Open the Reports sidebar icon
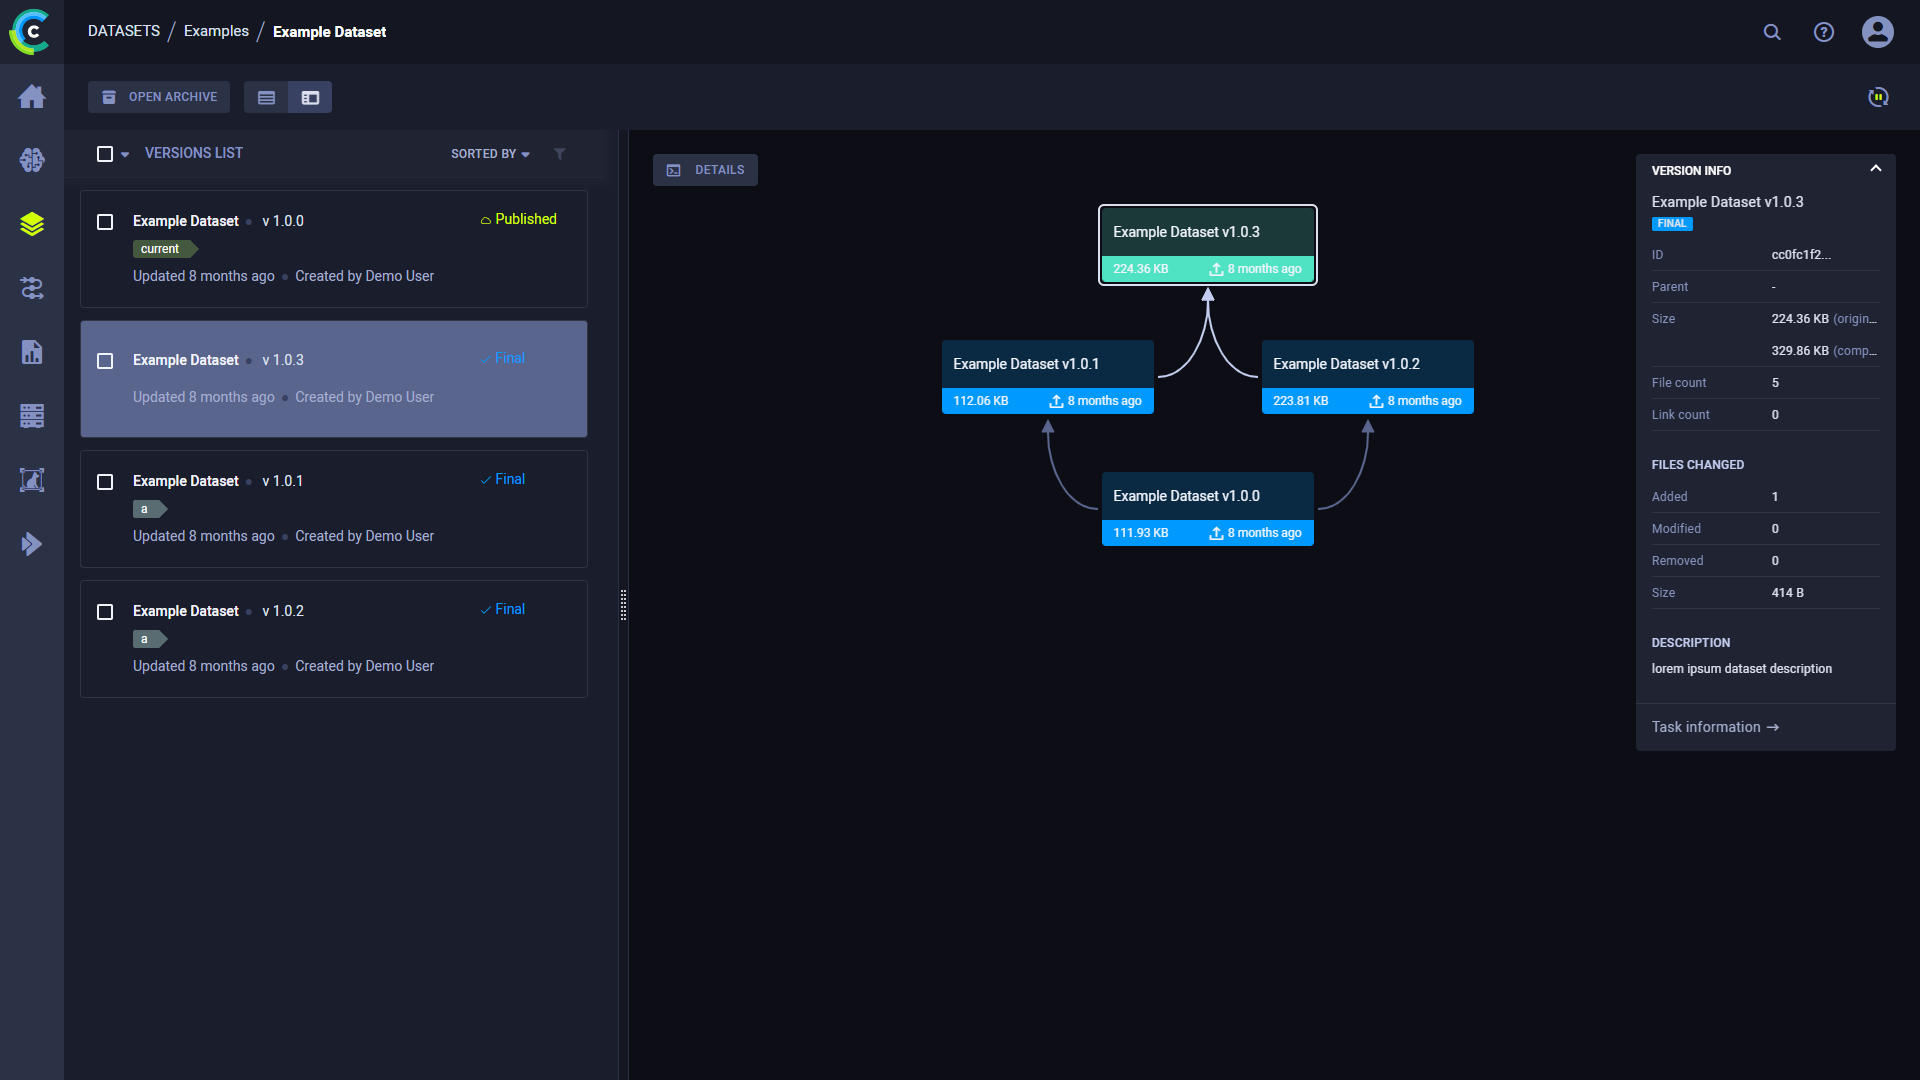 (32, 352)
